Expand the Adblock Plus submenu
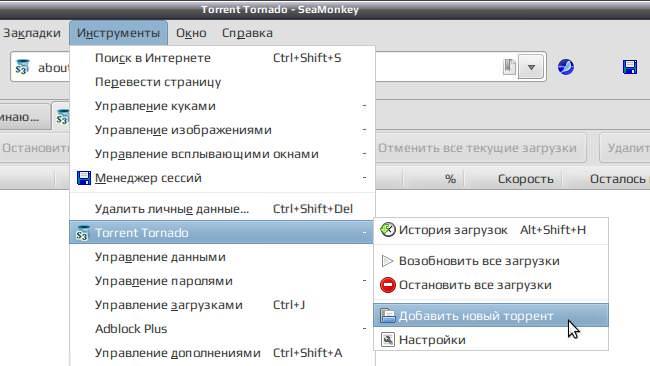This screenshot has height=366, width=650. [x=222, y=329]
